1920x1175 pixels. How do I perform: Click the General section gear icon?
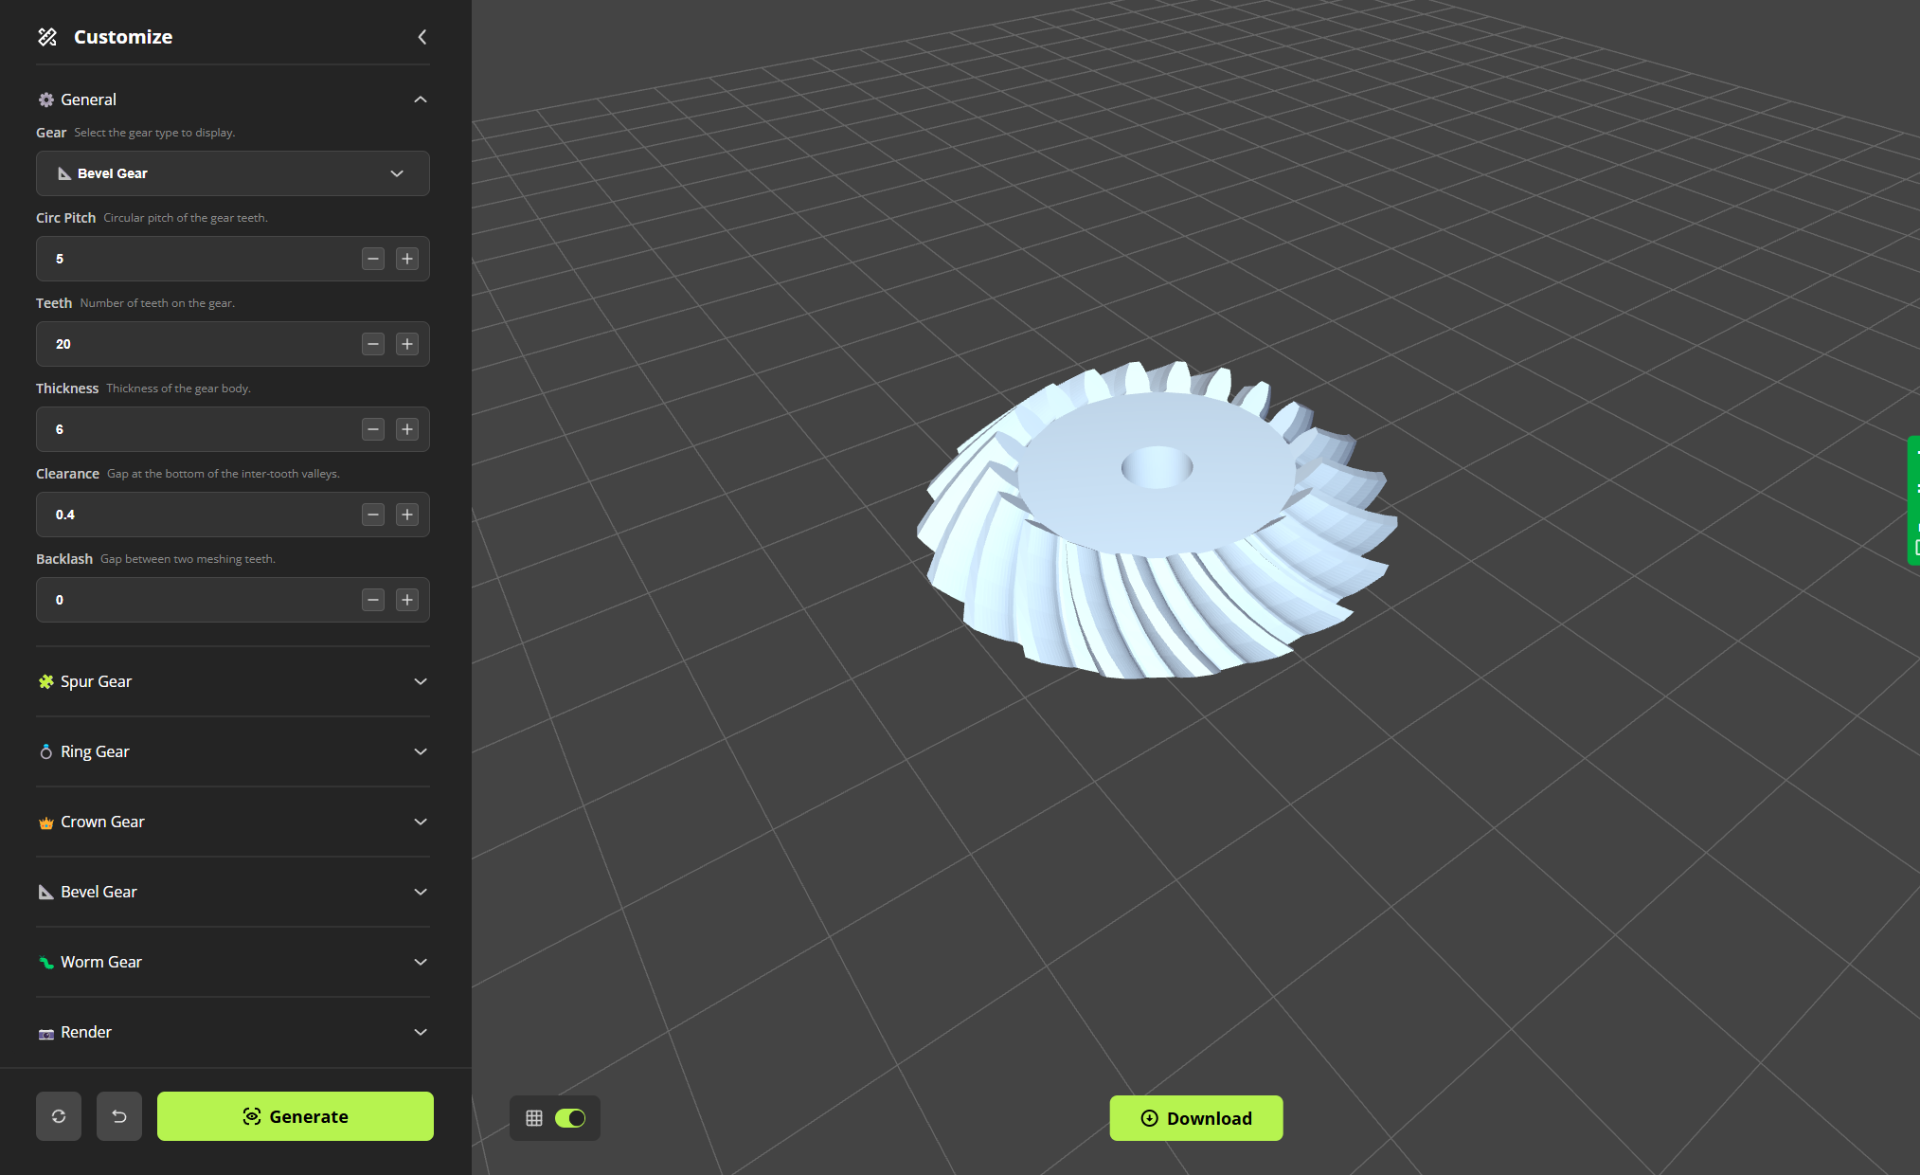[46, 100]
